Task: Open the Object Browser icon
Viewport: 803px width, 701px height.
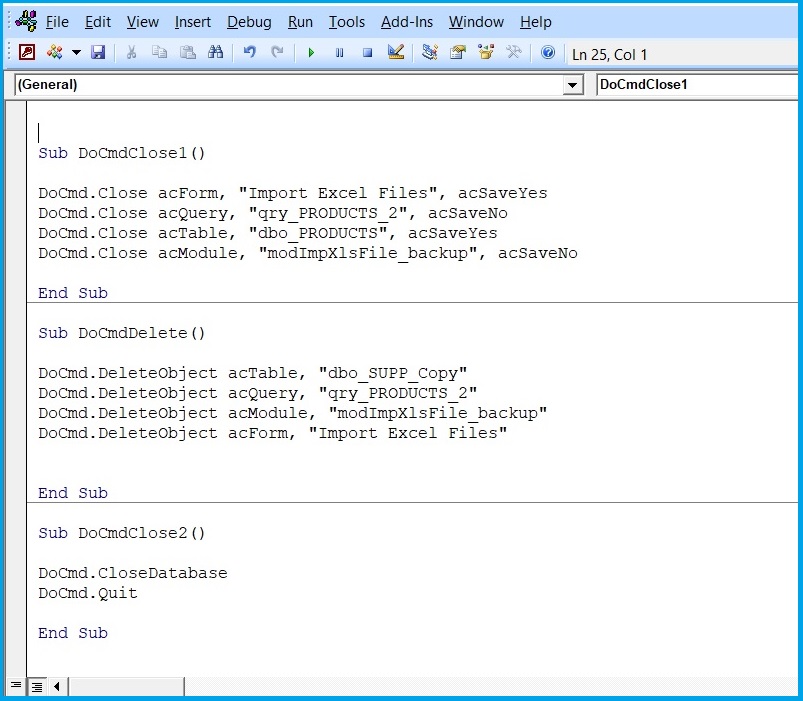Action: click(486, 53)
